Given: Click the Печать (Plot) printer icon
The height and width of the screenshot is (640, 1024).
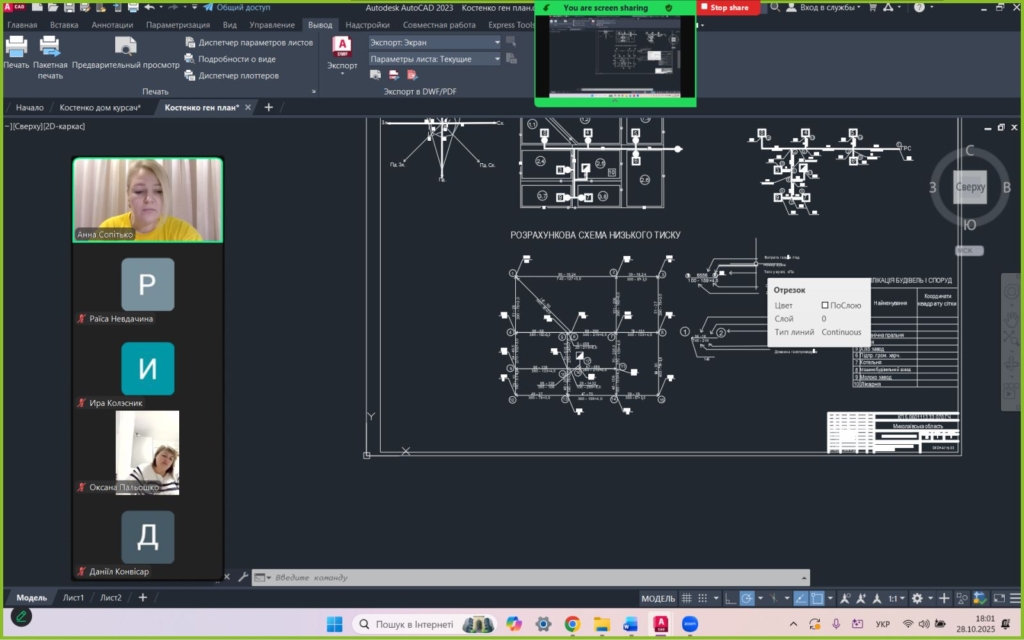Looking at the screenshot, I should (x=16, y=47).
